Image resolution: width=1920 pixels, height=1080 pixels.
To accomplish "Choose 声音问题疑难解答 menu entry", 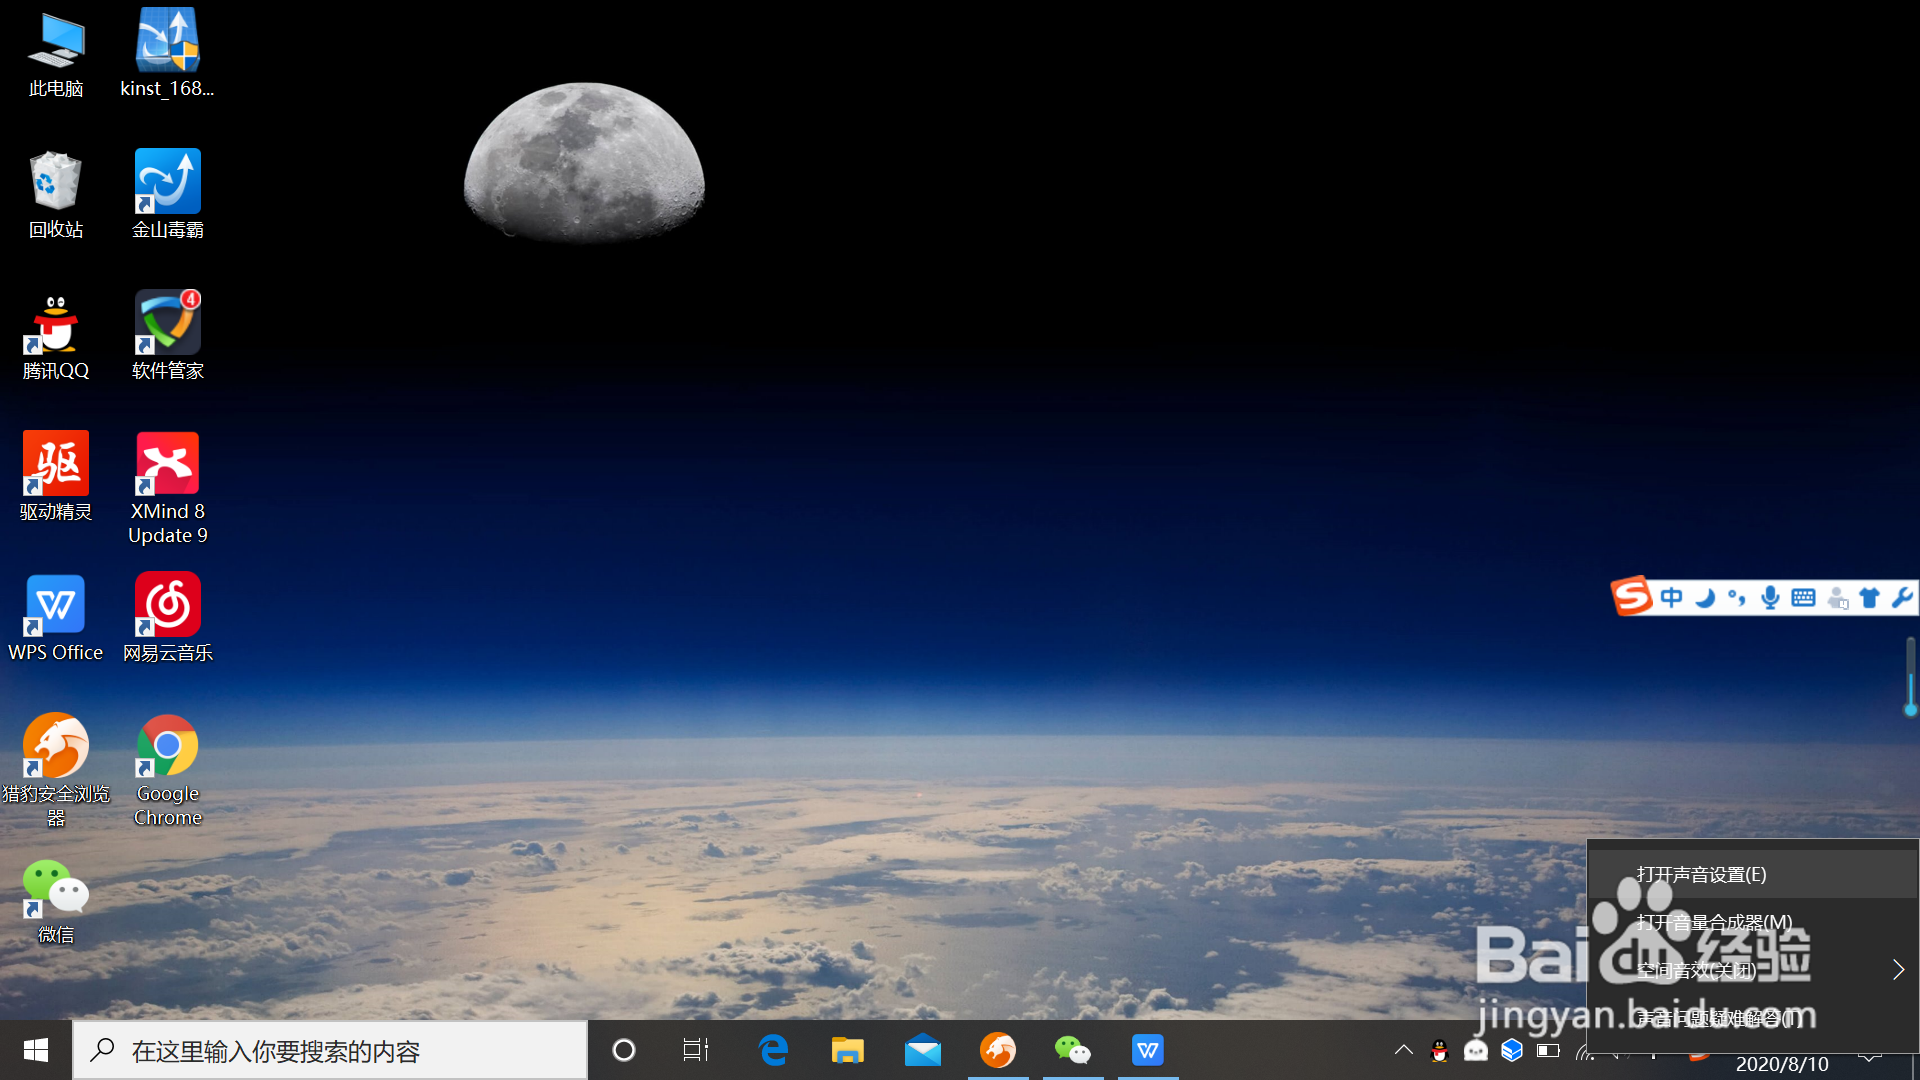I will click(x=1752, y=1018).
